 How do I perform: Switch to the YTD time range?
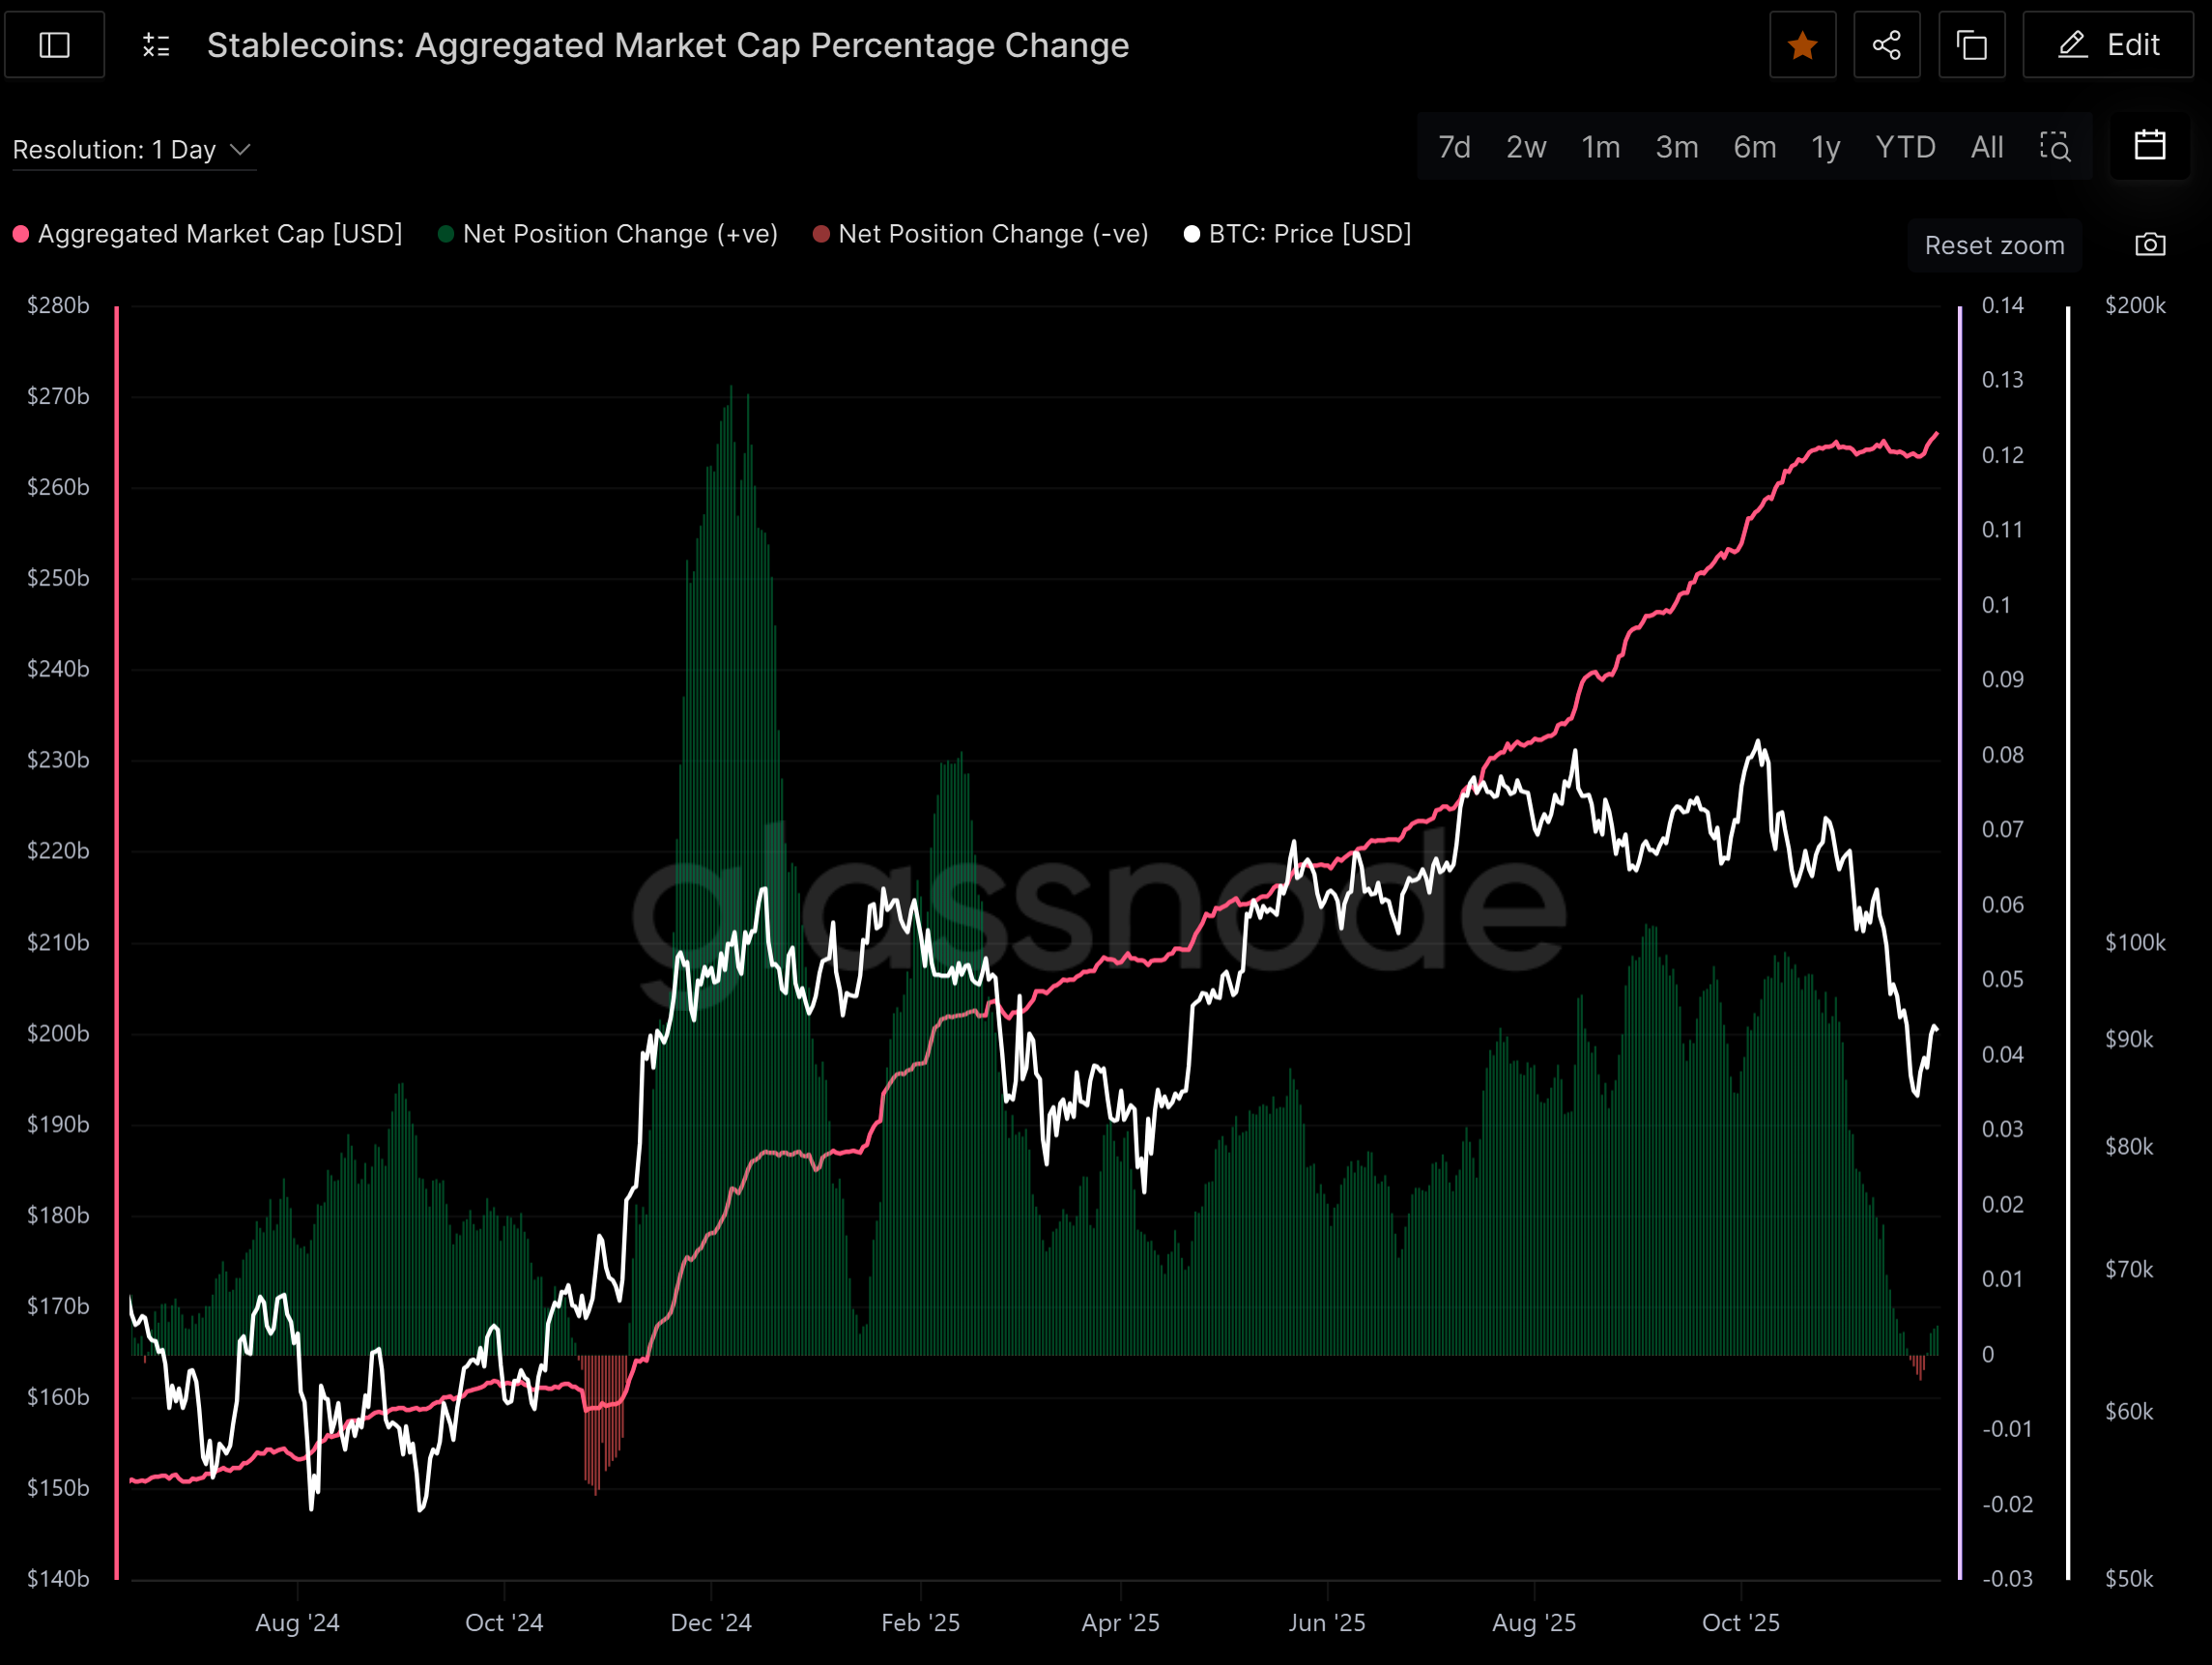pos(1904,147)
